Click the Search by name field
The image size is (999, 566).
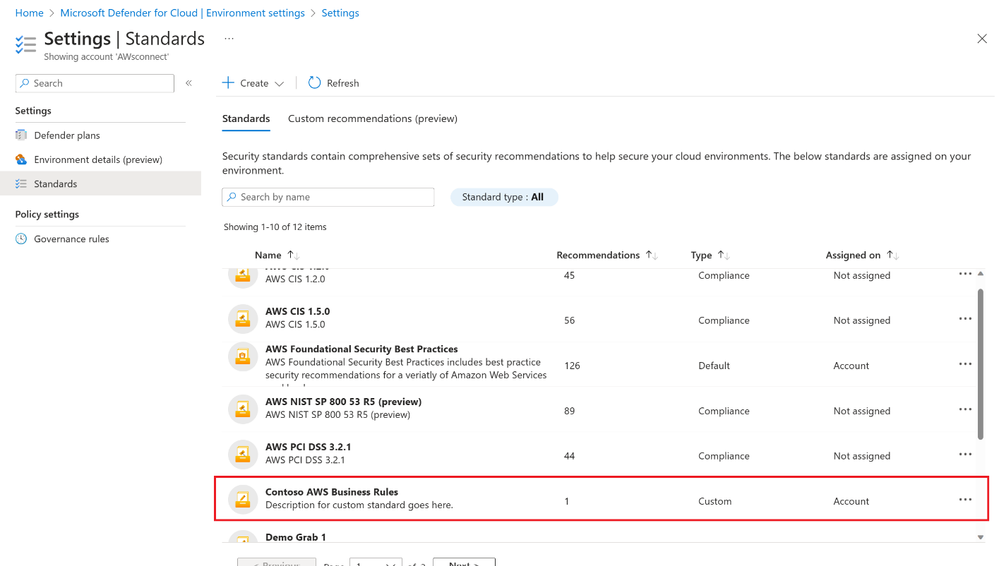[x=328, y=197]
